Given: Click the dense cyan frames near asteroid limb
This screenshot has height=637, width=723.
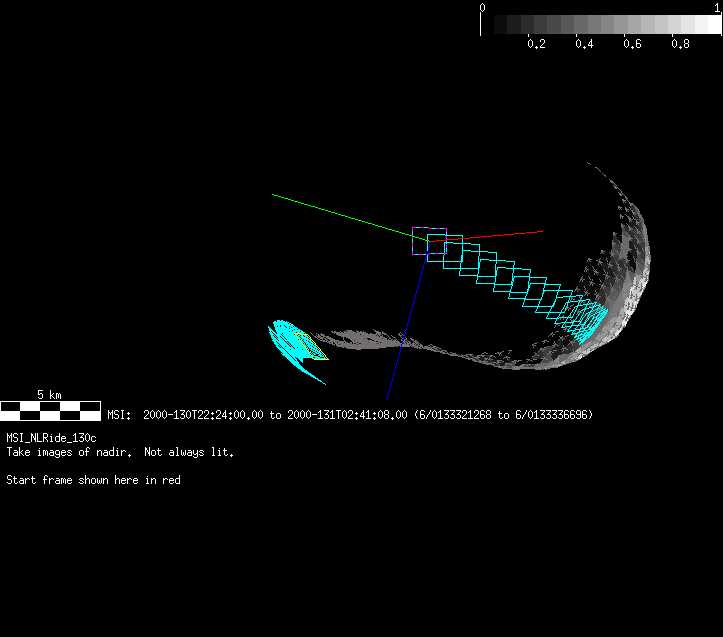Looking at the screenshot, I should point(585,318).
